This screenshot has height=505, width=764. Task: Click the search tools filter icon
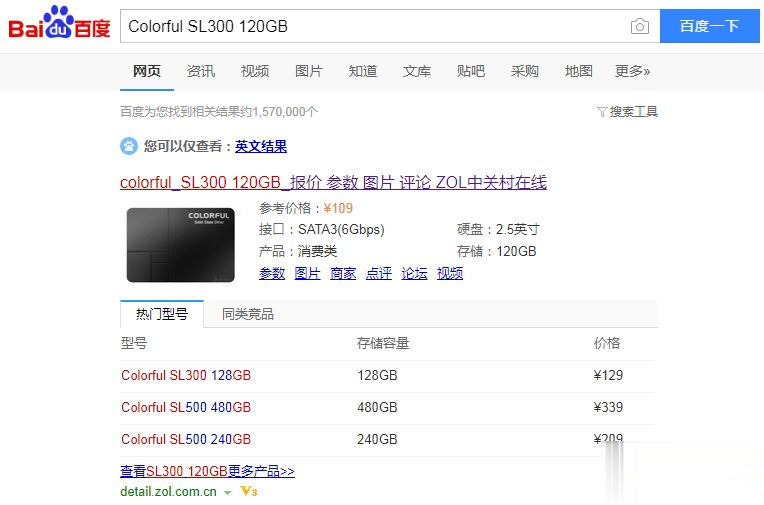coord(602,112)
